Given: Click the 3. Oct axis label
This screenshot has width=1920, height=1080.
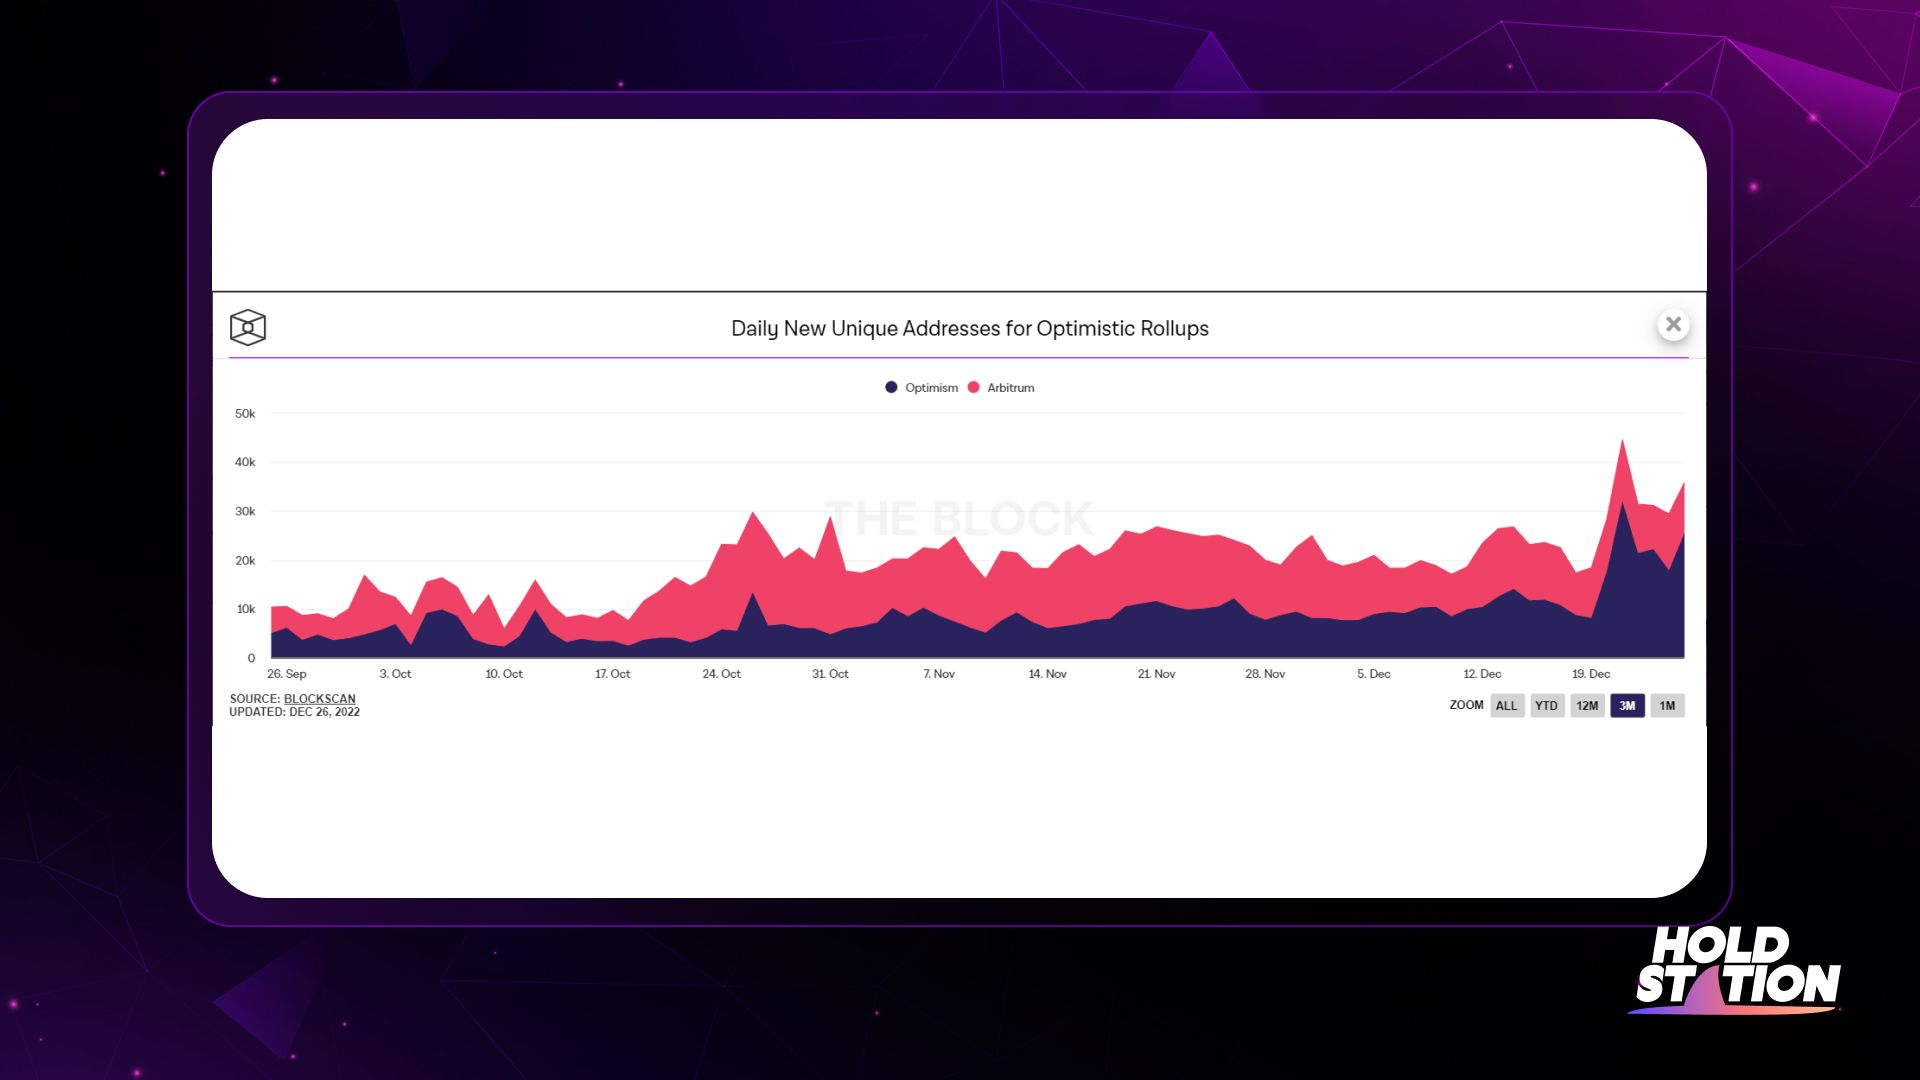Looking at the screenshot, I should tap(395, 674).
